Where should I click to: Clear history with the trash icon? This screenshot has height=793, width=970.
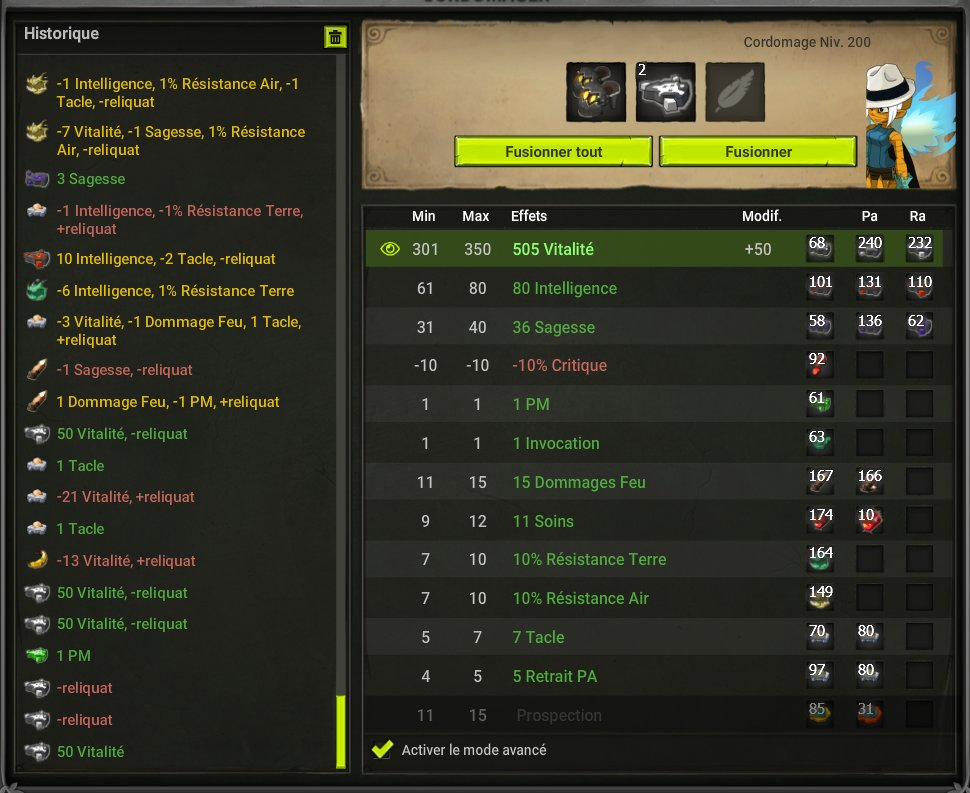click(335, 38)
